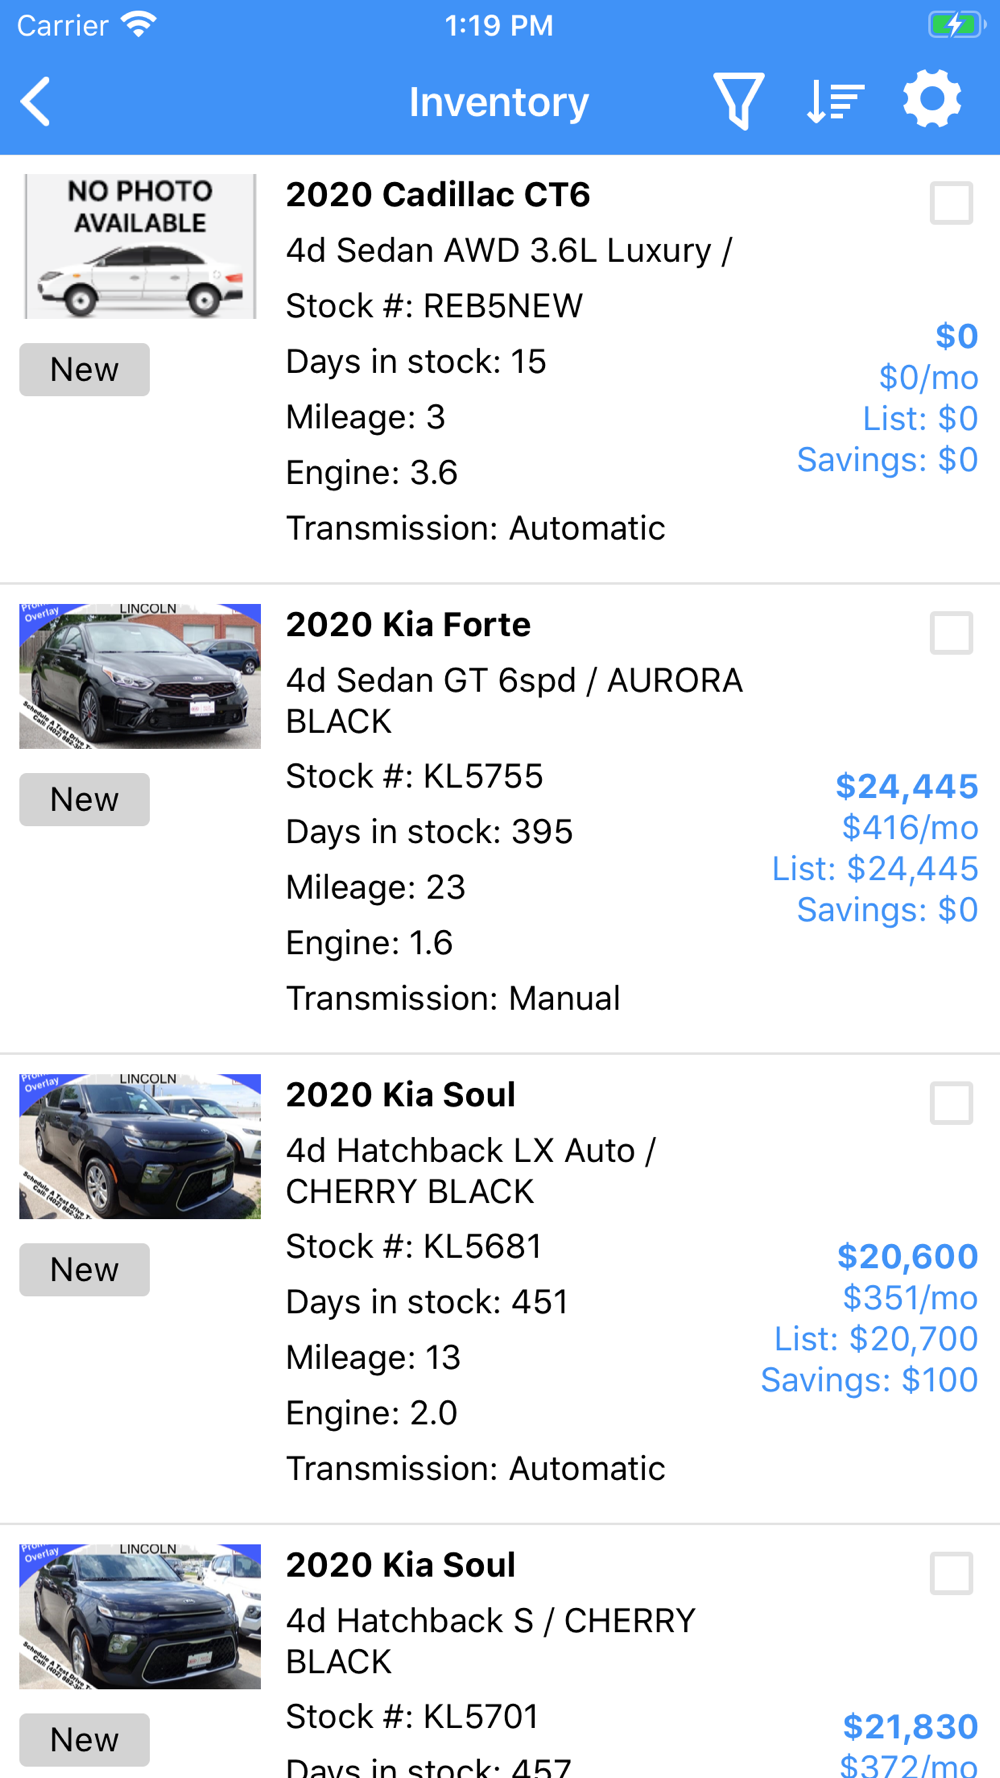Open the sort order options
Viewport: 1000px width, 1778px height.
[x=835, y=101]
